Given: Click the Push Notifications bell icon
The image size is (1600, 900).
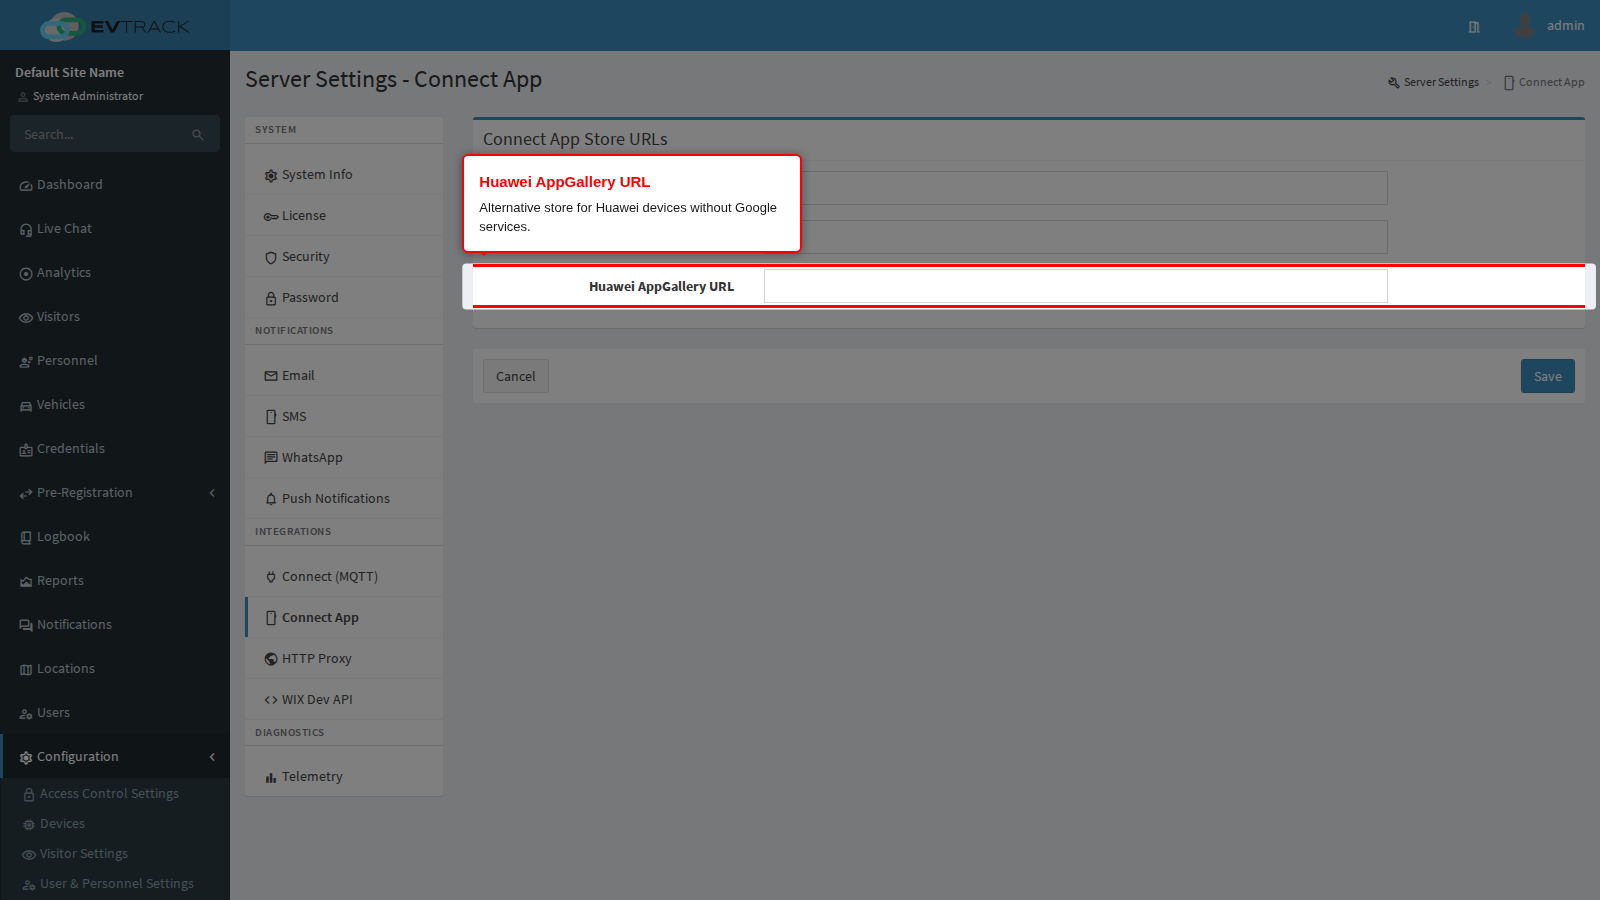Looking at the screenshot, I should pos(271,499).
